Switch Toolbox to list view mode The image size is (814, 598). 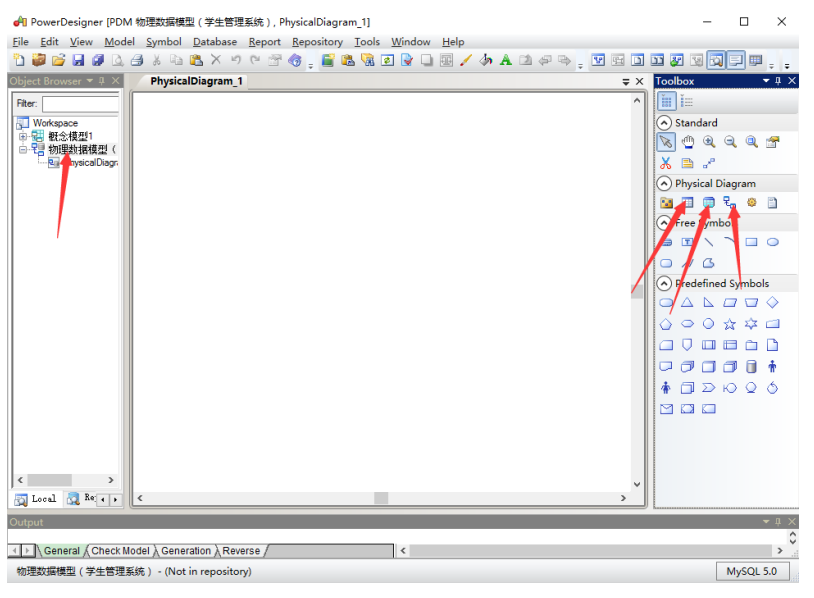pyautogui.click(x=687, y=101)
